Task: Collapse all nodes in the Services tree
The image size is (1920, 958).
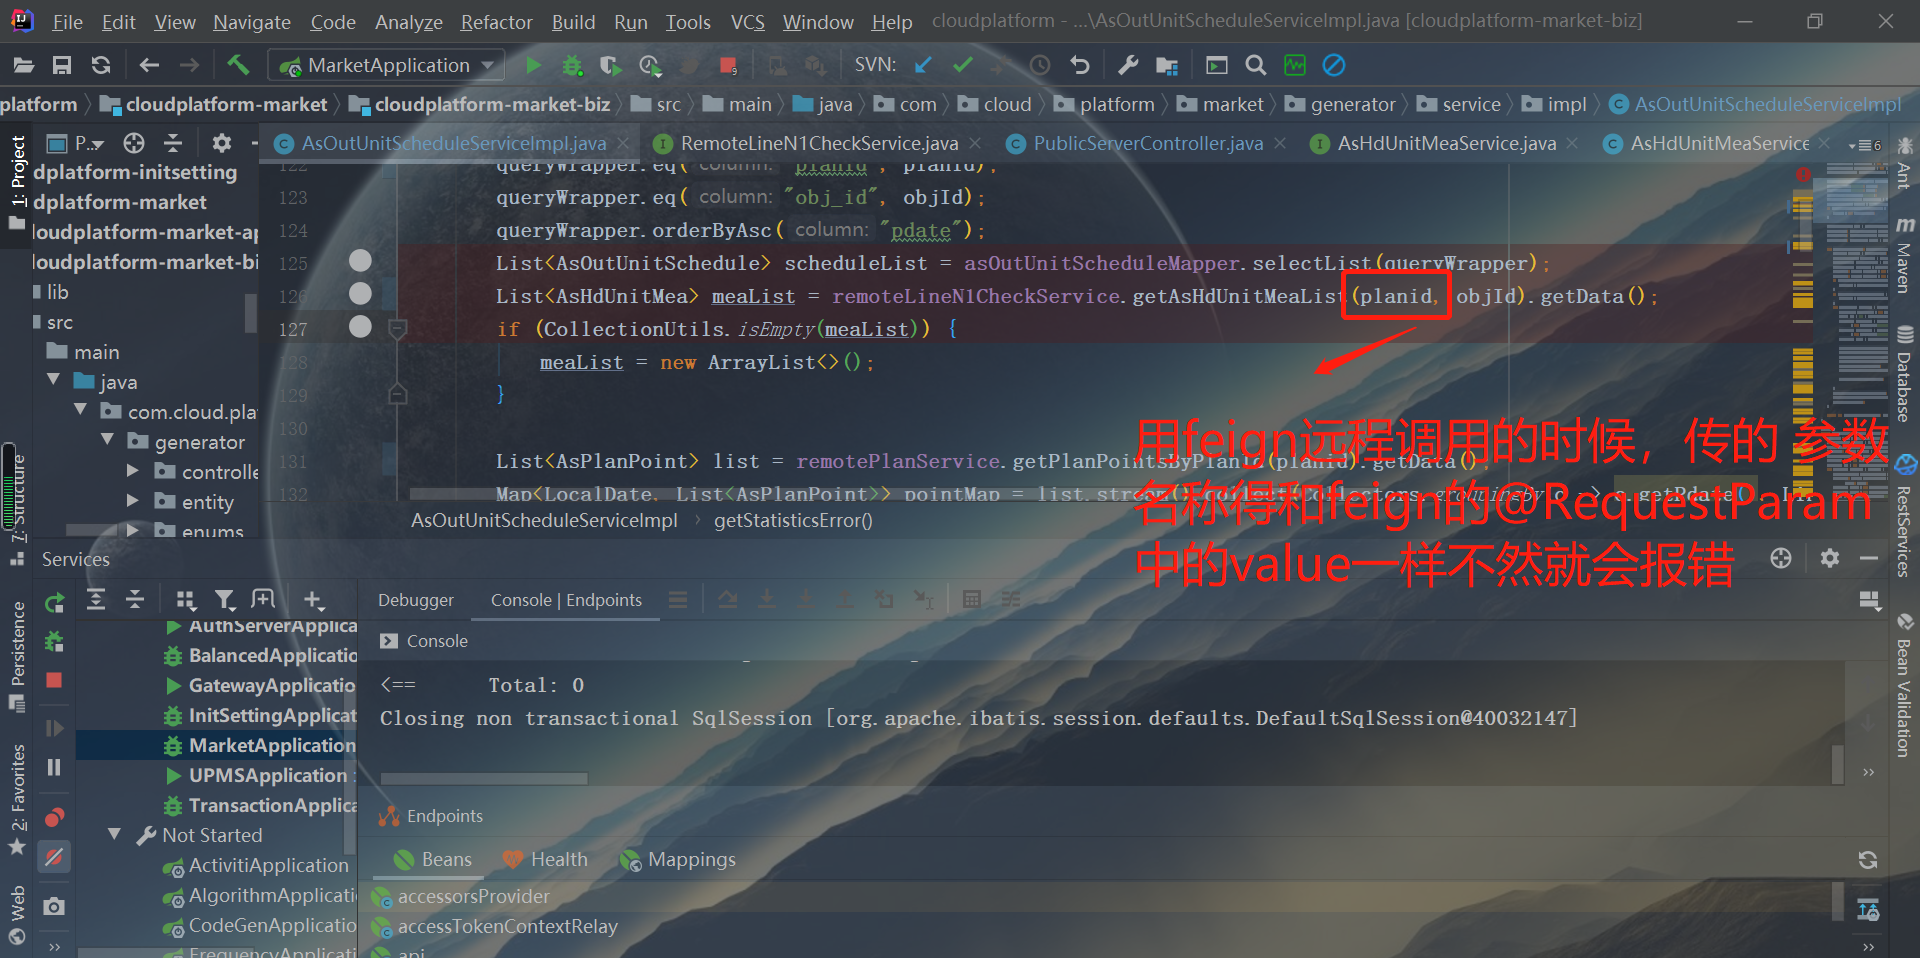Action: point(135,600)
